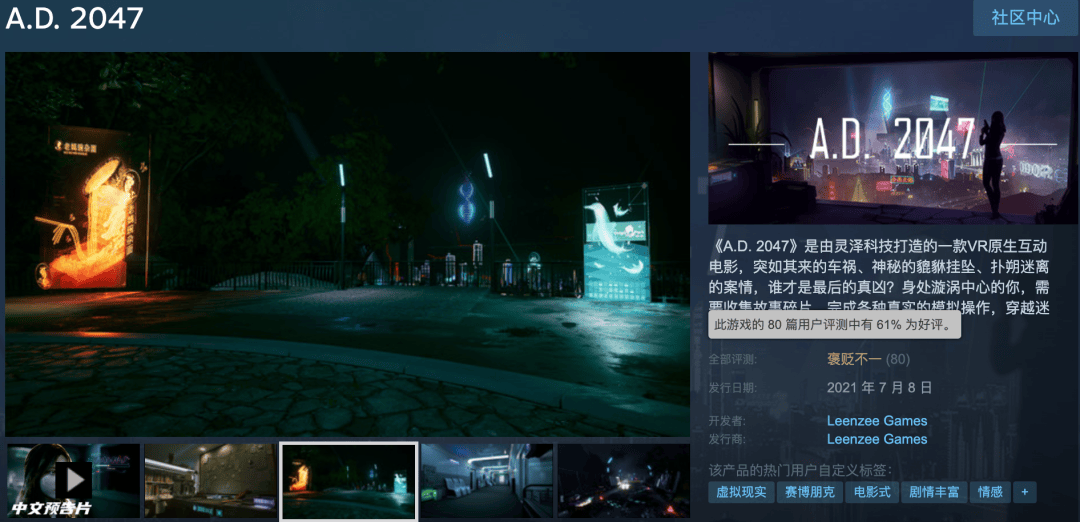Open the 社区中心 community hub button
The width and height of the screenshot is (1080, 522).
point(1026,18)
